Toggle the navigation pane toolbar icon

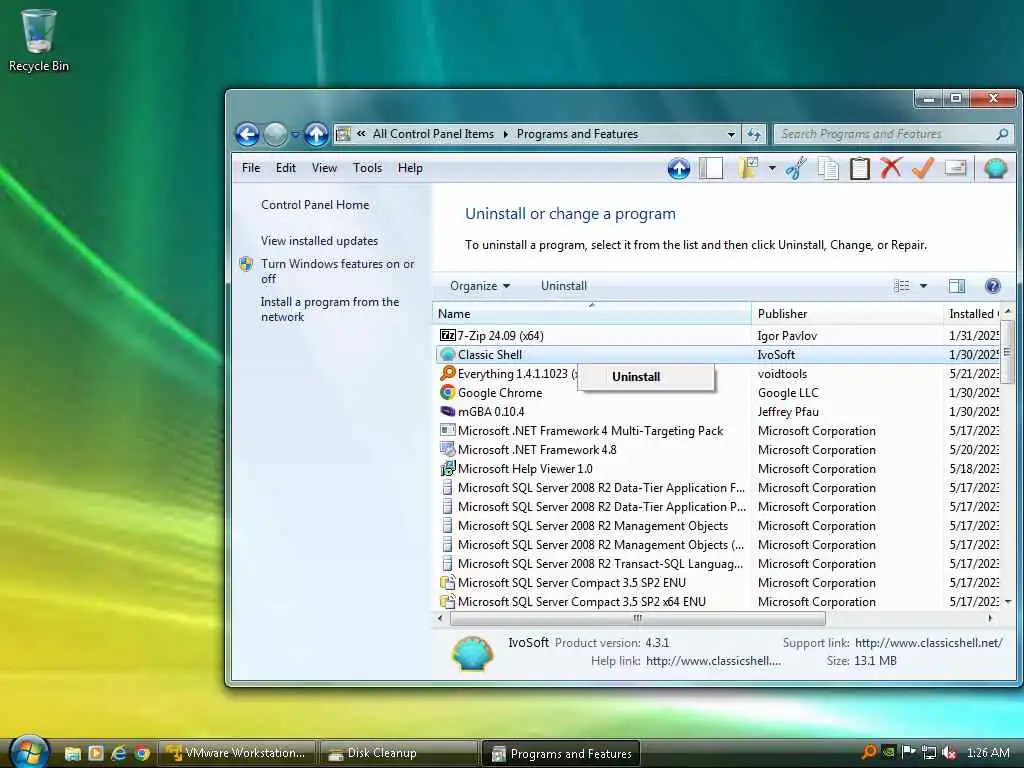(711, 168)
